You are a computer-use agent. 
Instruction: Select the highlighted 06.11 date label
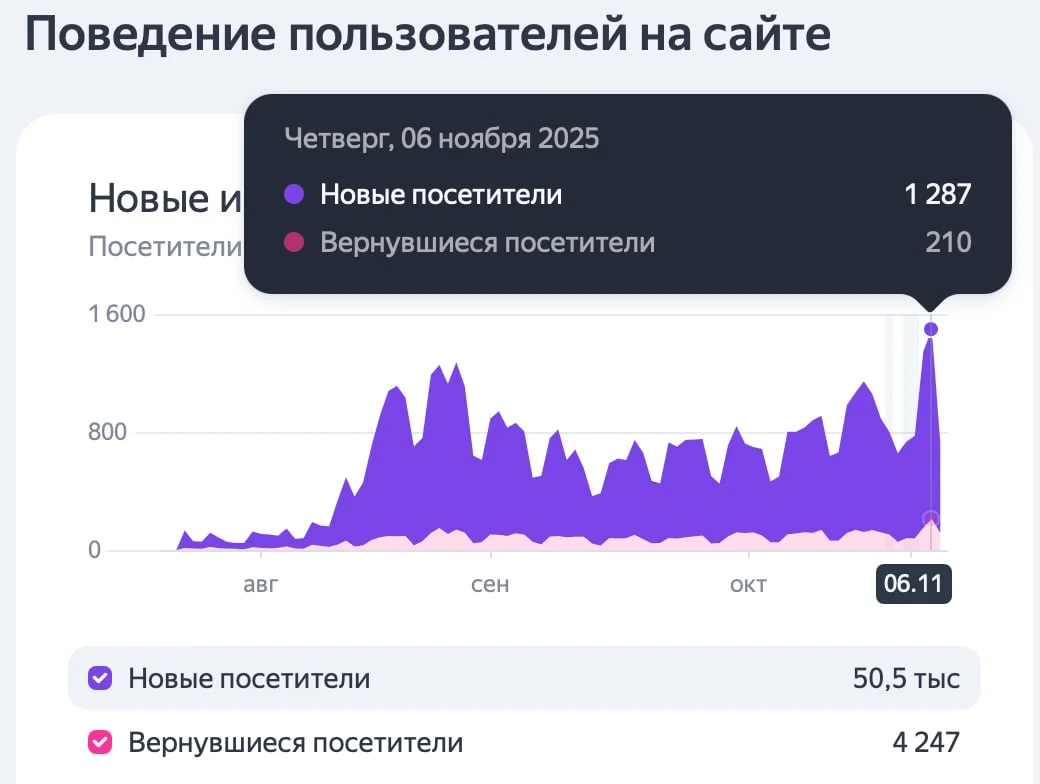pyautogui.click(x=913, y=585)
